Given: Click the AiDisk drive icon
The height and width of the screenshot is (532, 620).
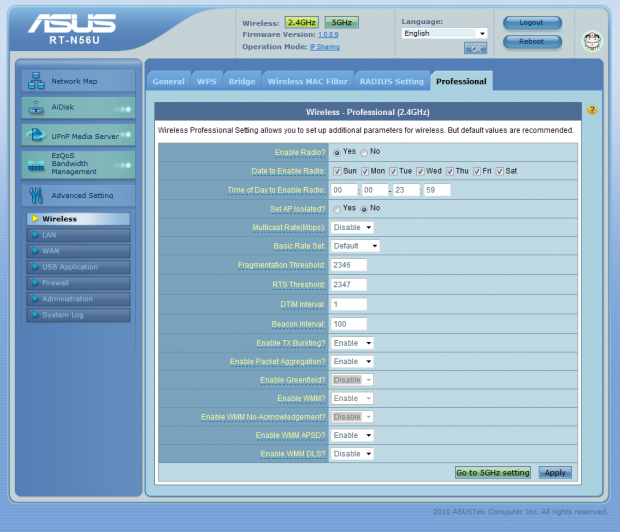Looking at the screenshot, I should click(x=36, y=107).
